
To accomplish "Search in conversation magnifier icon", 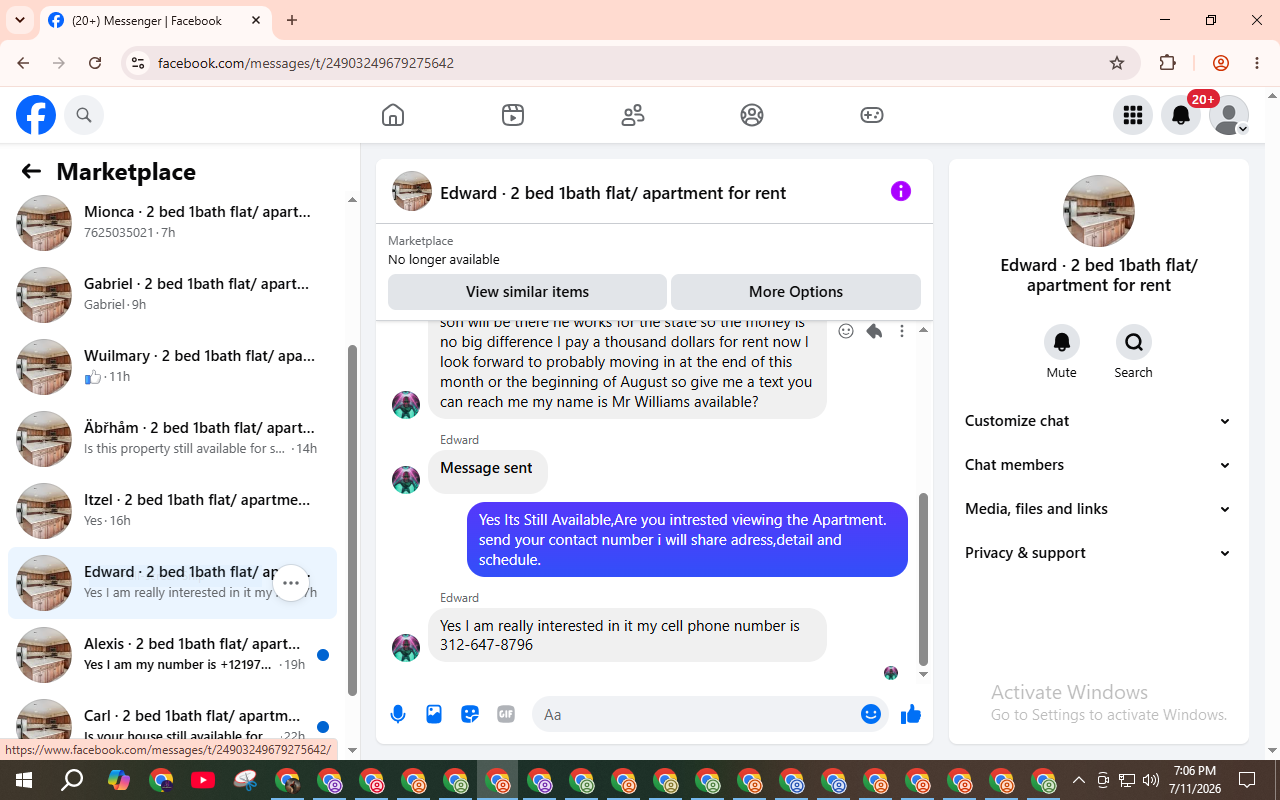I will coord(1134,342).
